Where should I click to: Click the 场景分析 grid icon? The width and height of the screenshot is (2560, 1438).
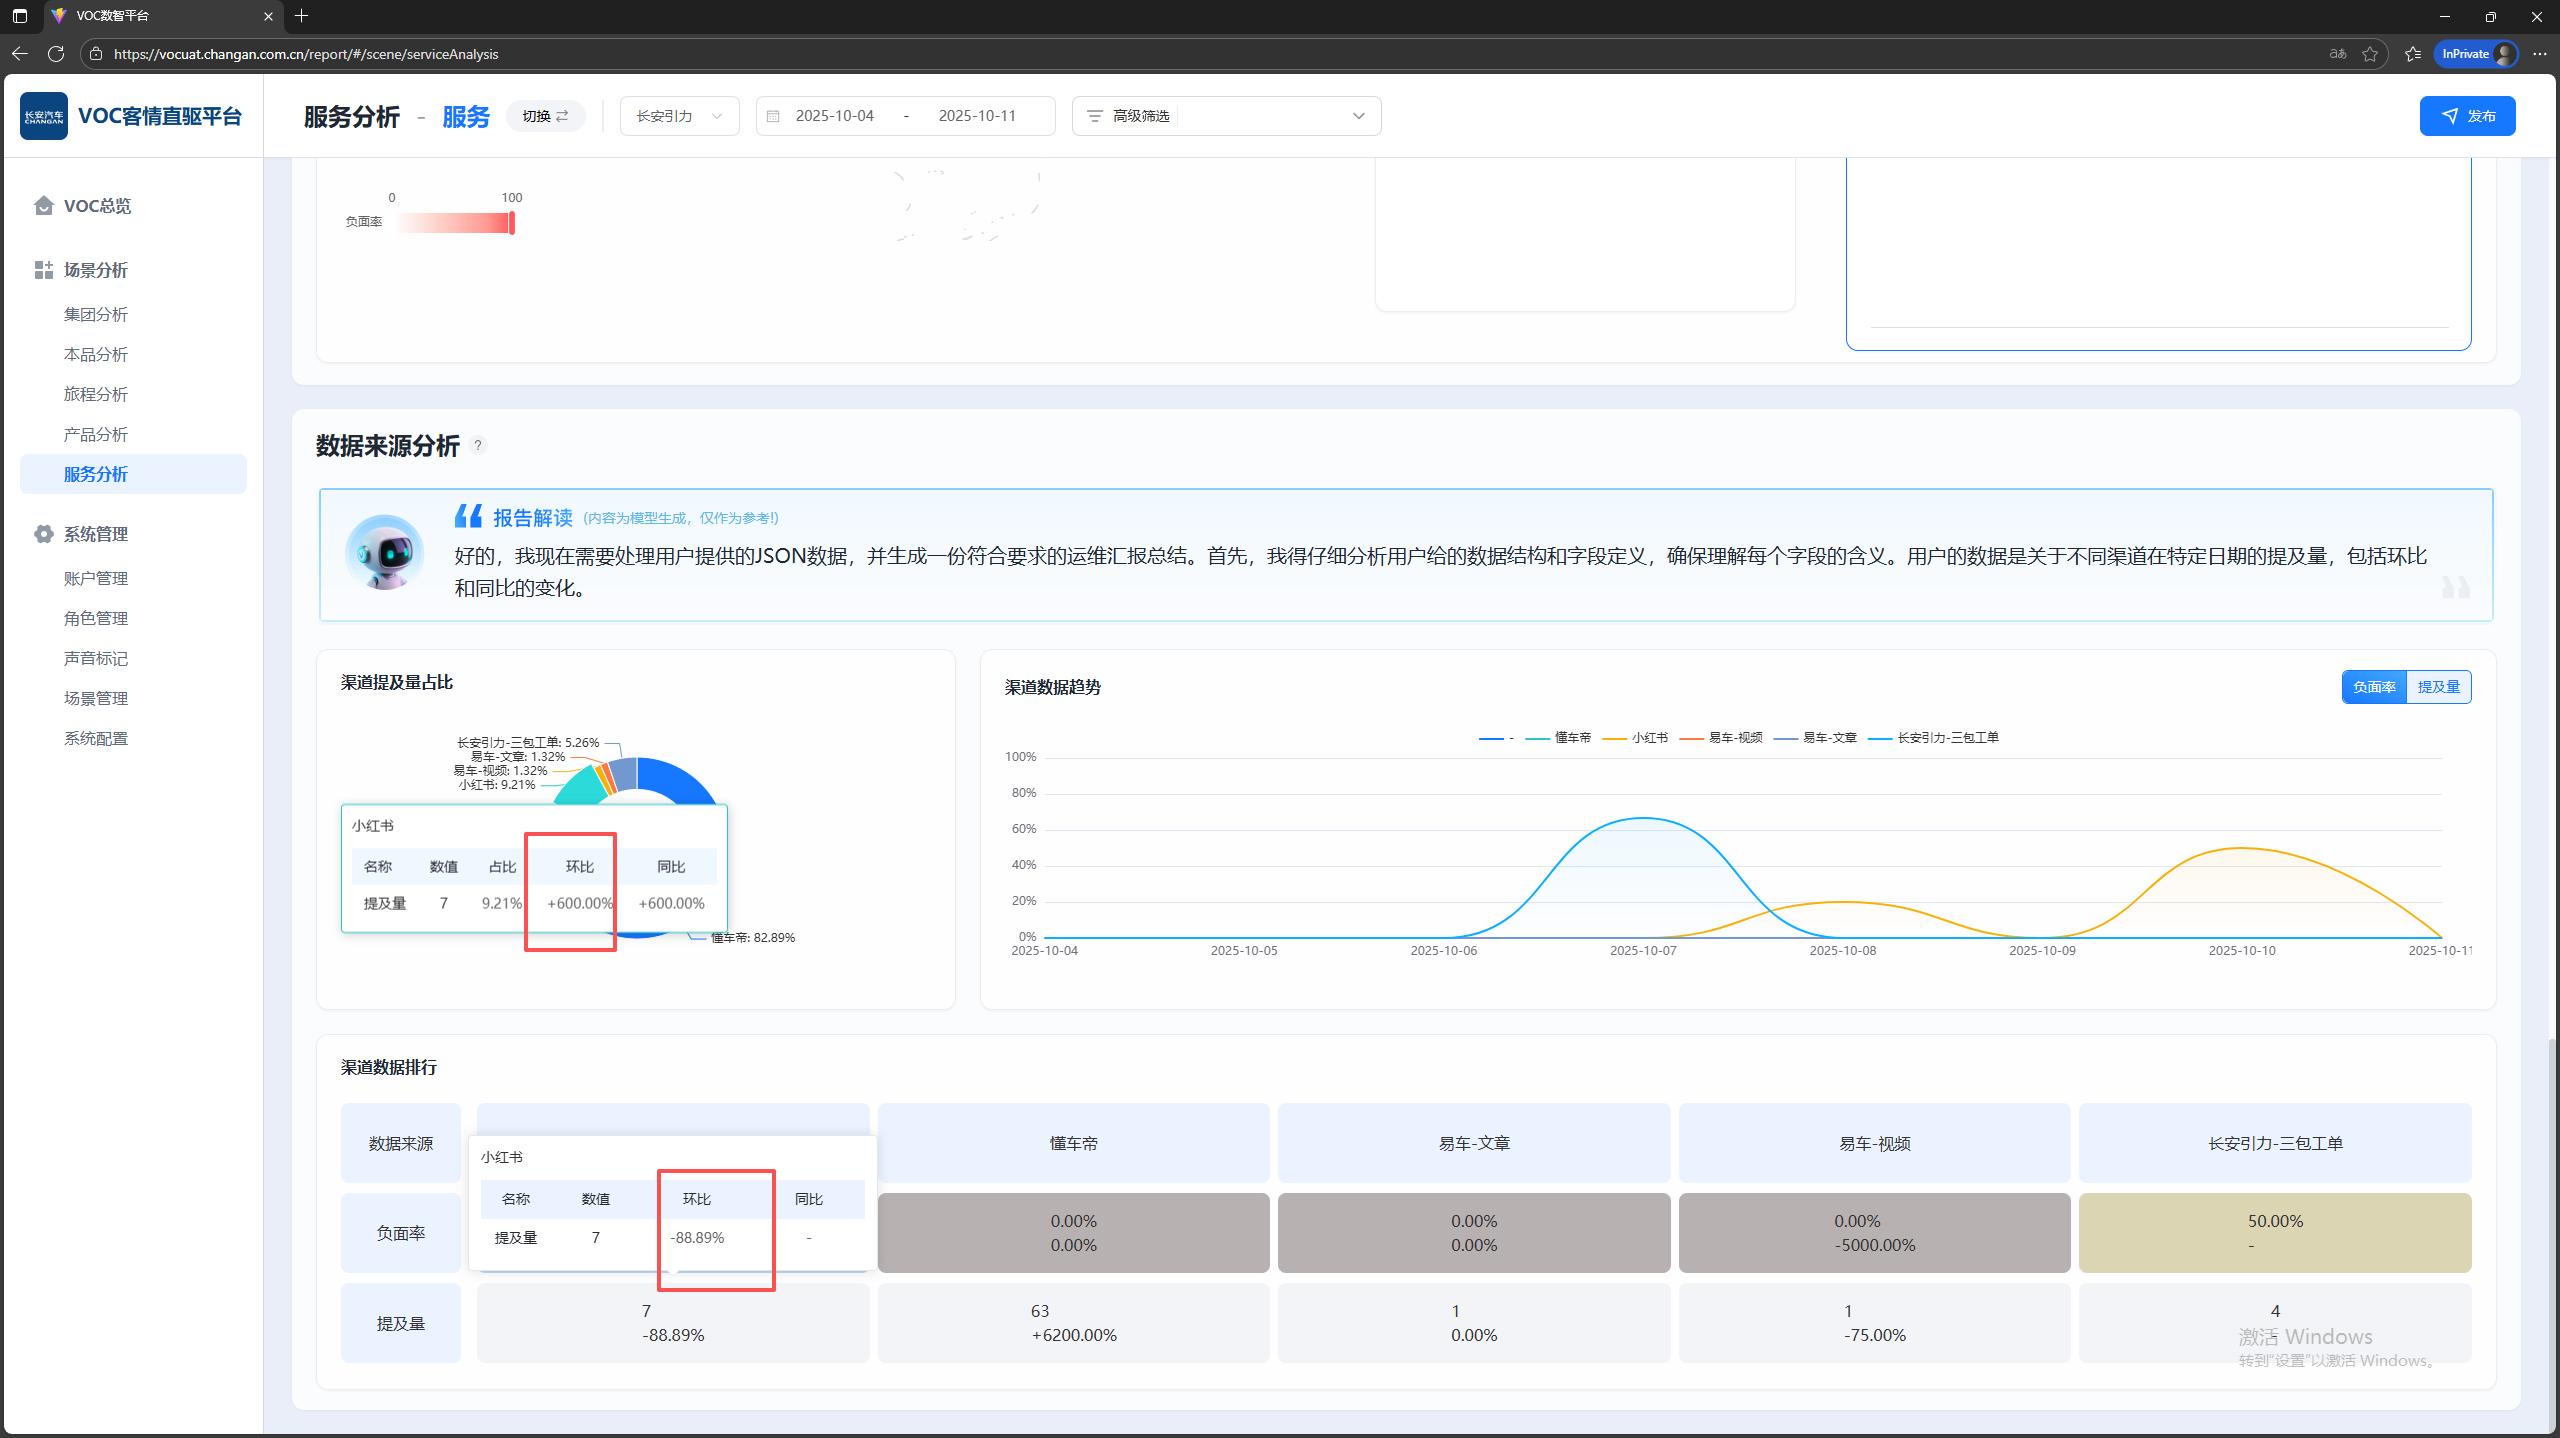pyautogui.click(x=43, y=270)
